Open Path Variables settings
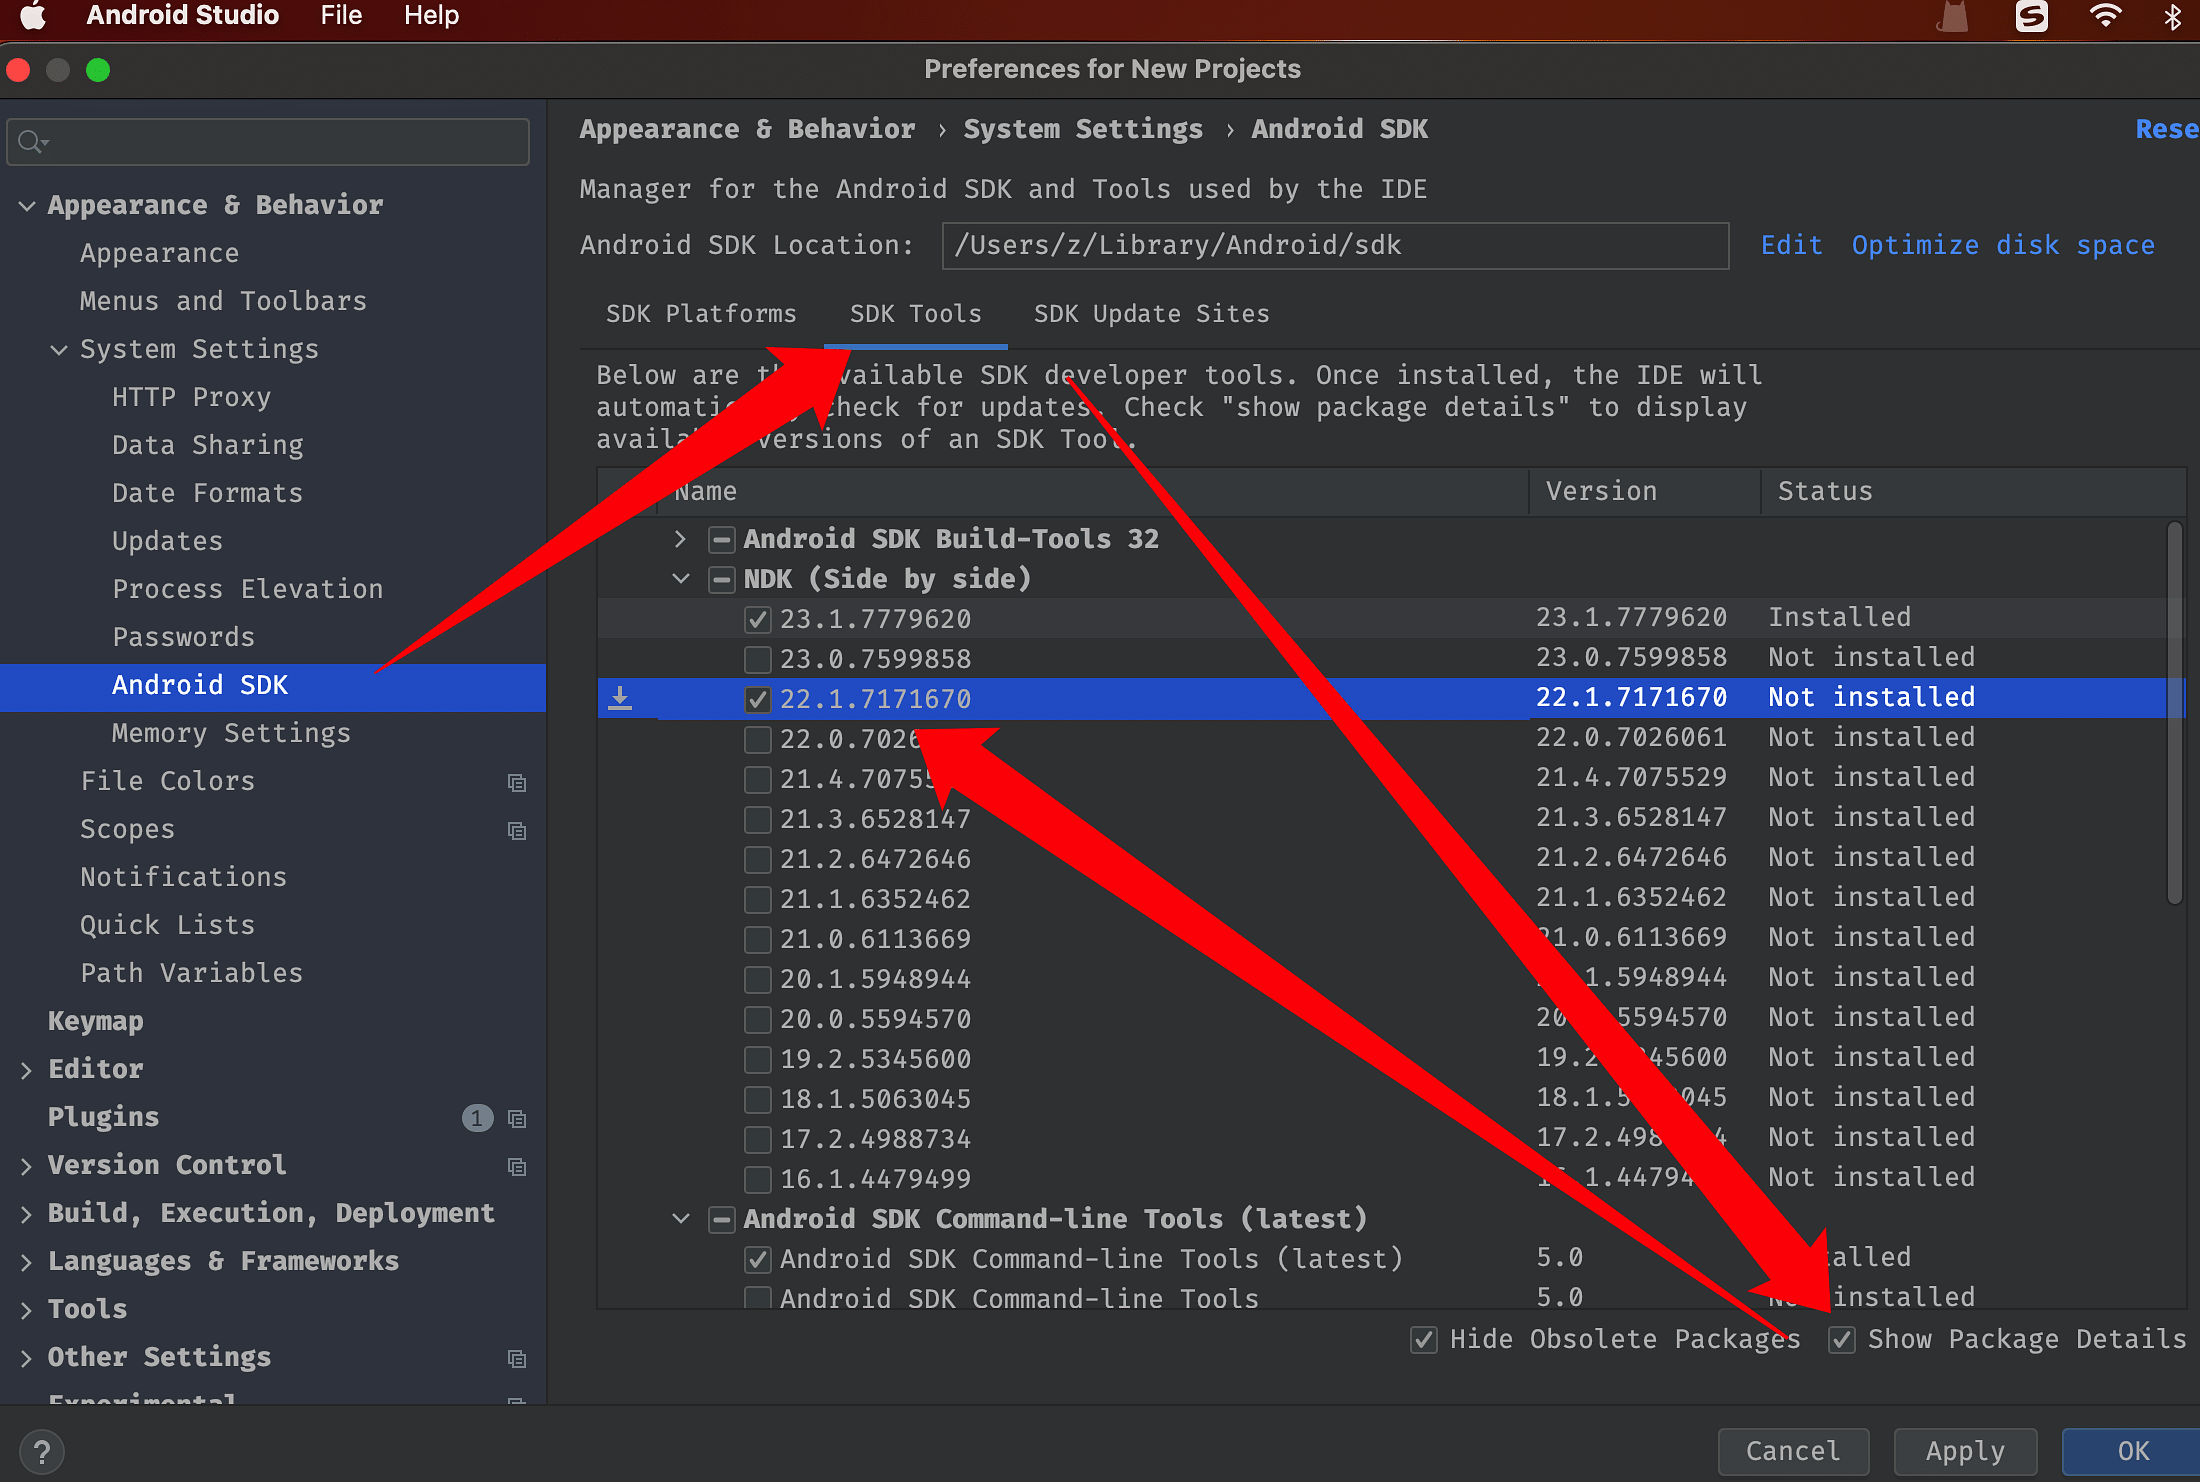 point(191,974)
